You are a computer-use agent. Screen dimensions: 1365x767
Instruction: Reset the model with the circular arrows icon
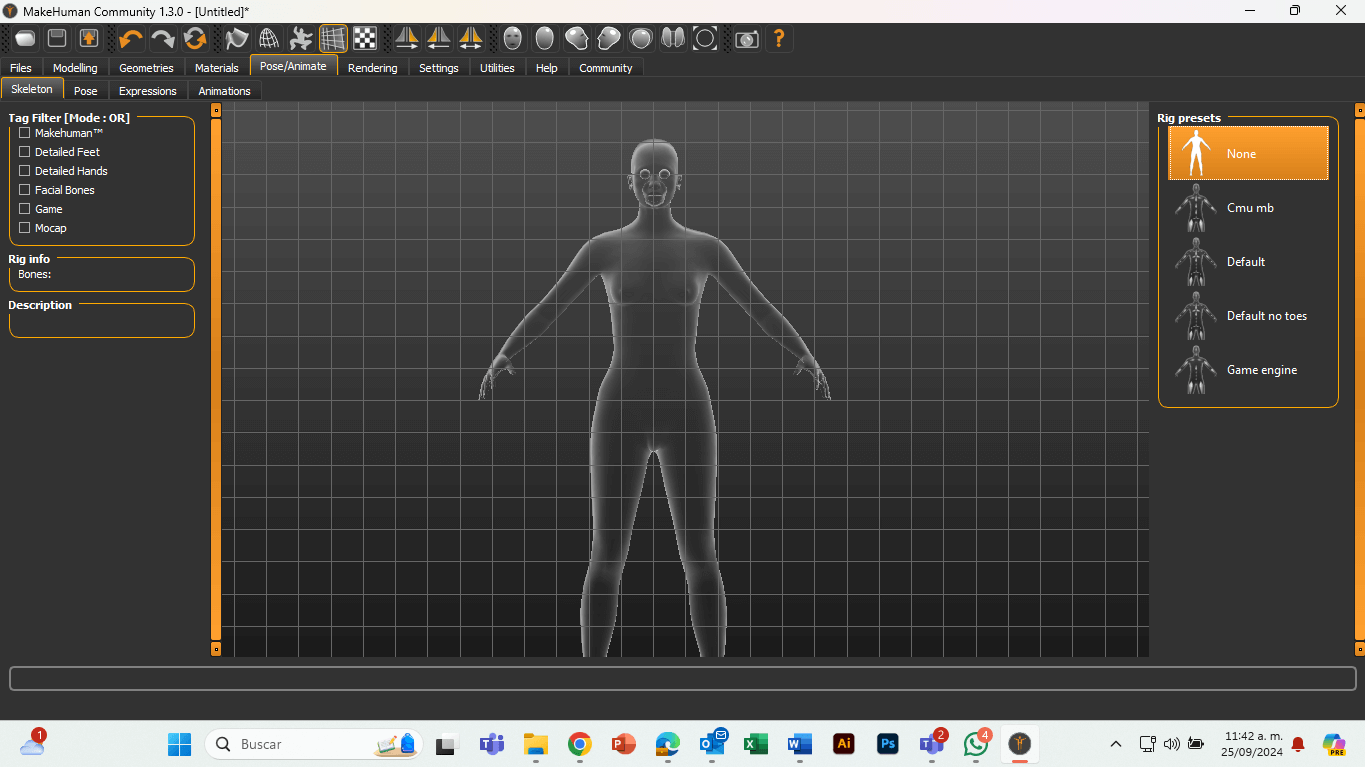[194, 39]
